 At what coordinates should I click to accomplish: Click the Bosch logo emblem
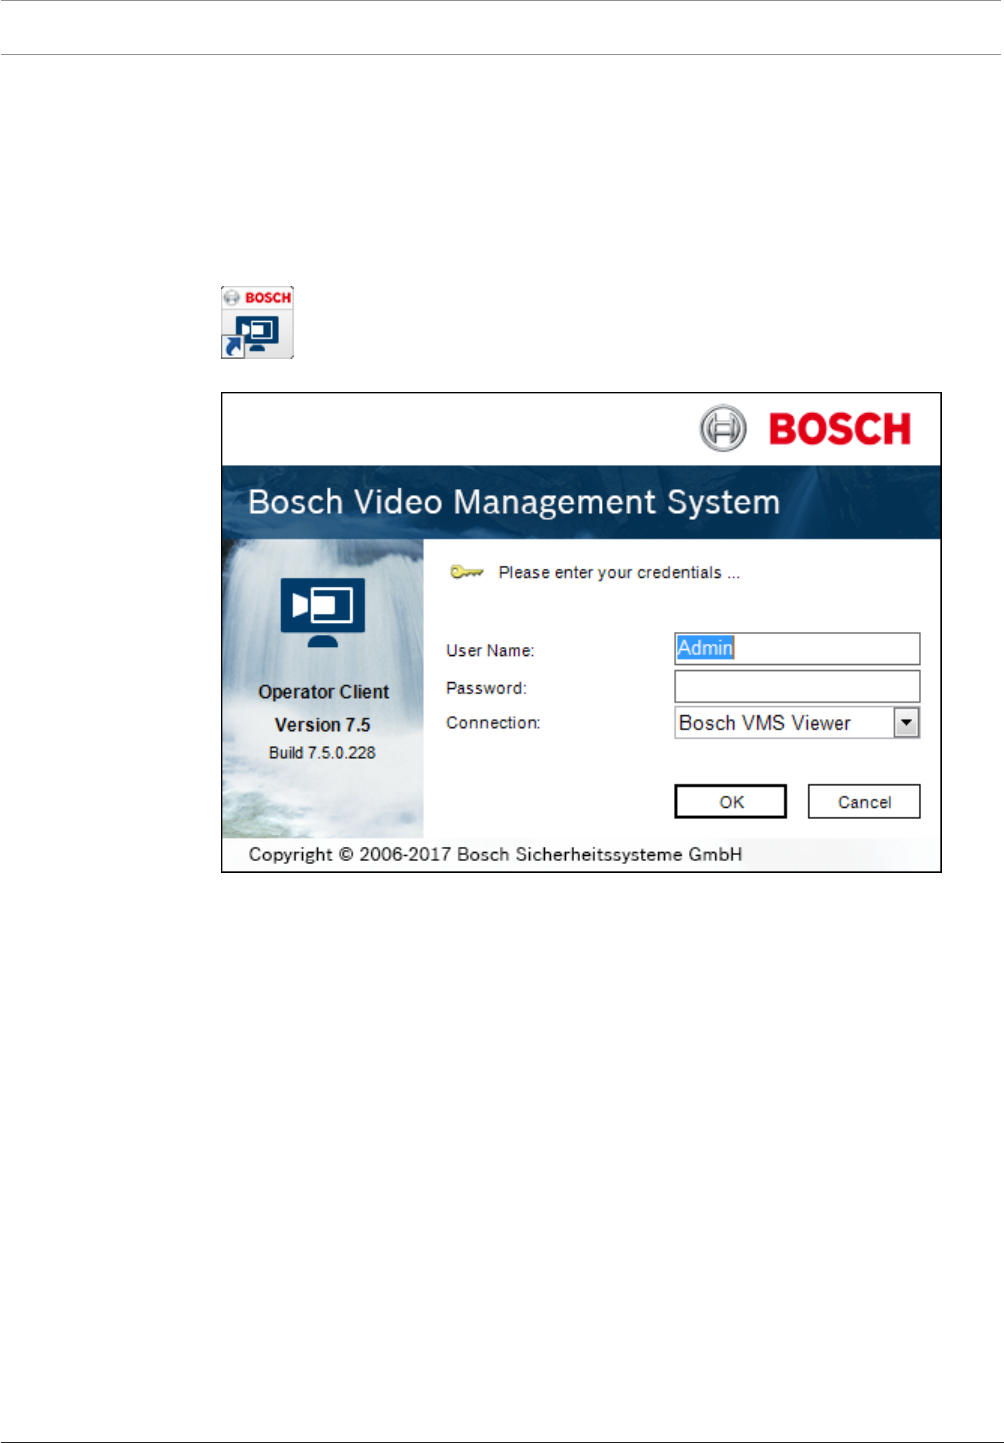pos(723,428)
